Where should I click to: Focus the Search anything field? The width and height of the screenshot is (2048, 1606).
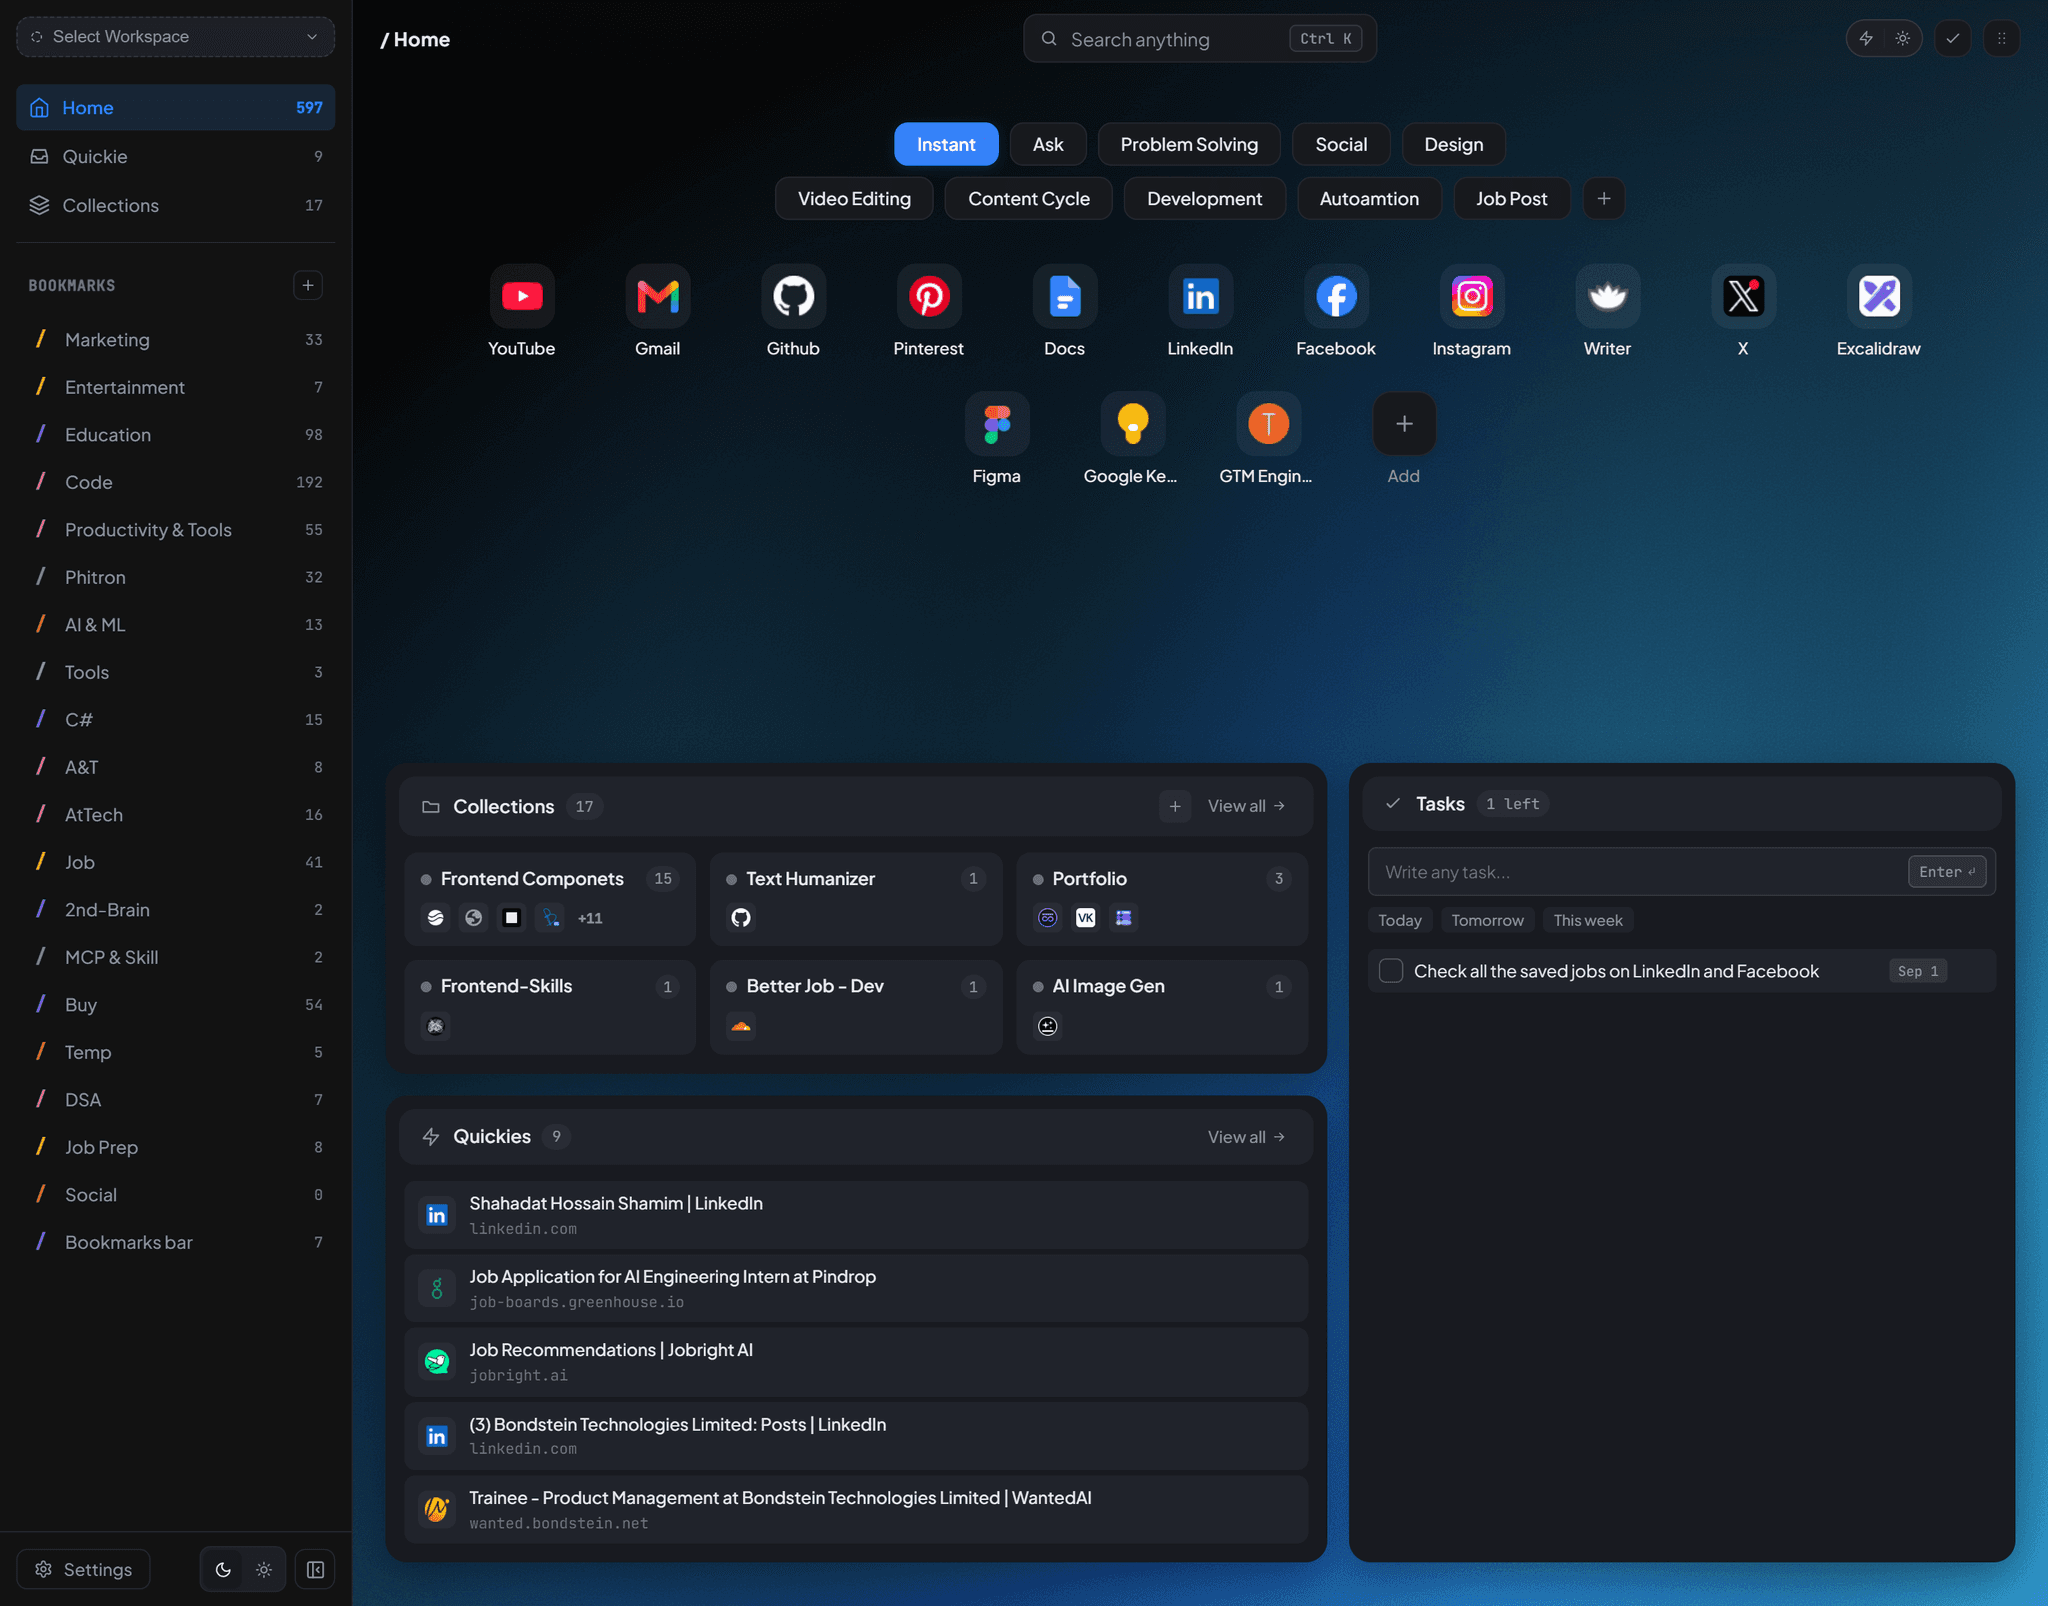[x=1200, y=39]
